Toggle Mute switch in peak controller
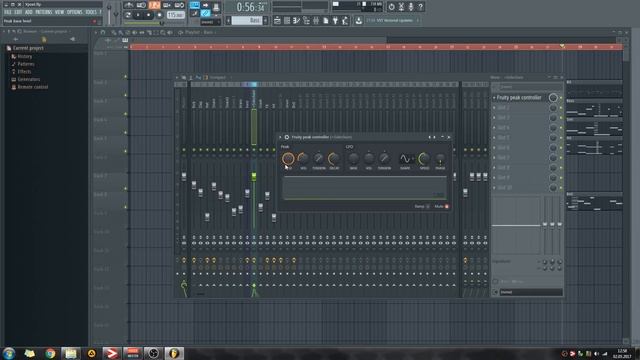Viewport: 640px width, 360px height. [x=447, y=207]
